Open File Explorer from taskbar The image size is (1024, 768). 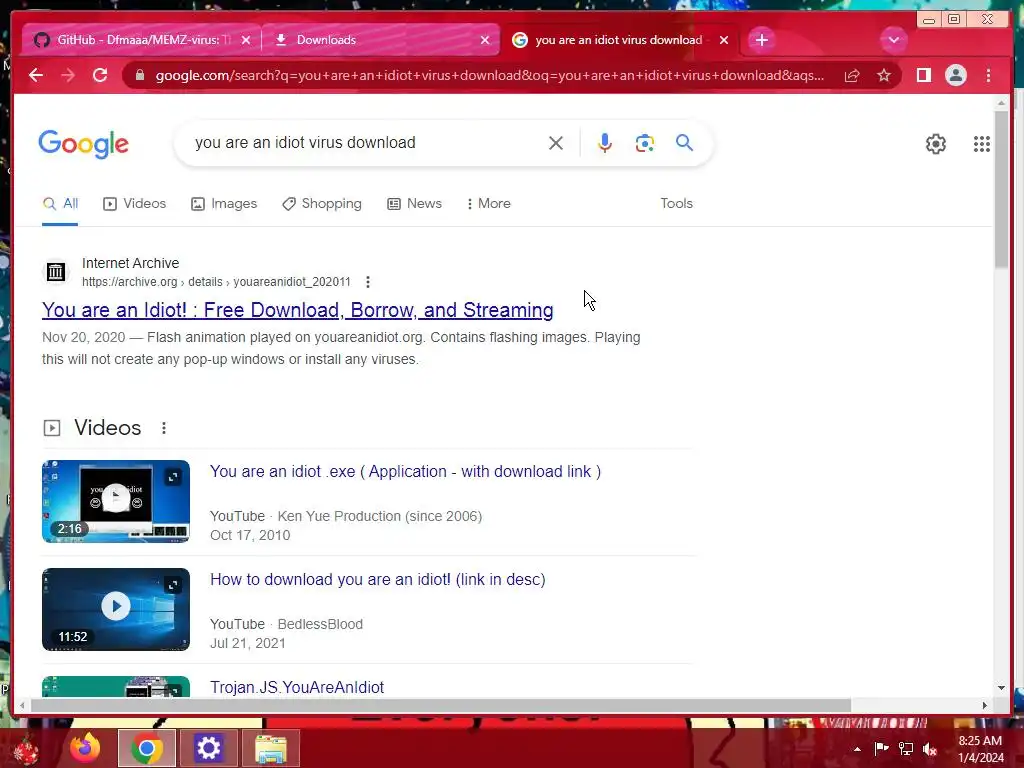pyautogui.click(x=270, y=748)
